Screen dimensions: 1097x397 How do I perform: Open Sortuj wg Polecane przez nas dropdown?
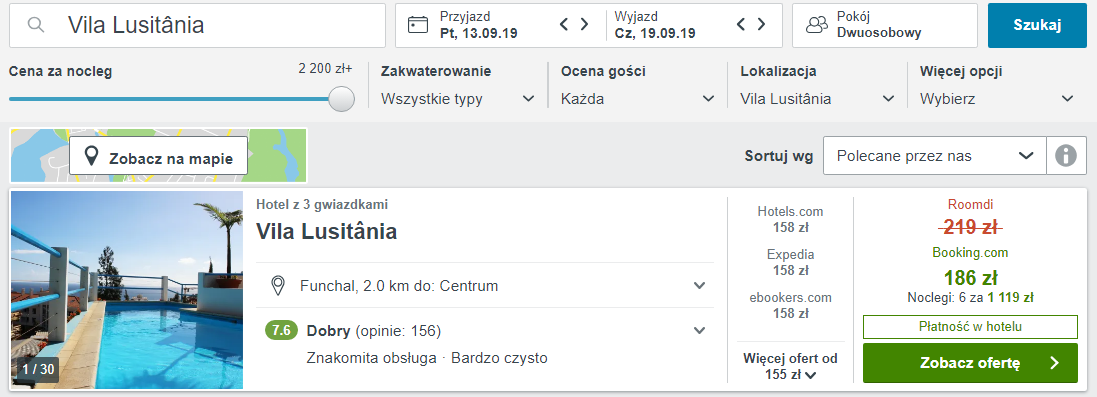coord(935,155)
